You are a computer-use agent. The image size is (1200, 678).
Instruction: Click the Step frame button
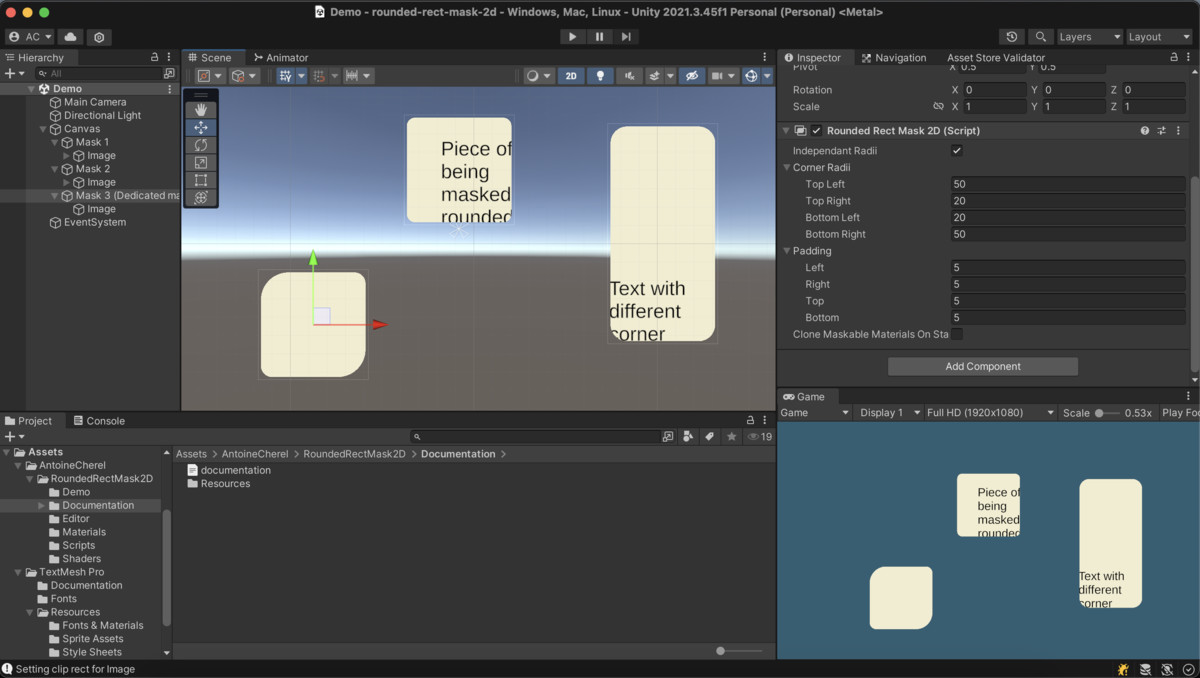tap(626, 37)
